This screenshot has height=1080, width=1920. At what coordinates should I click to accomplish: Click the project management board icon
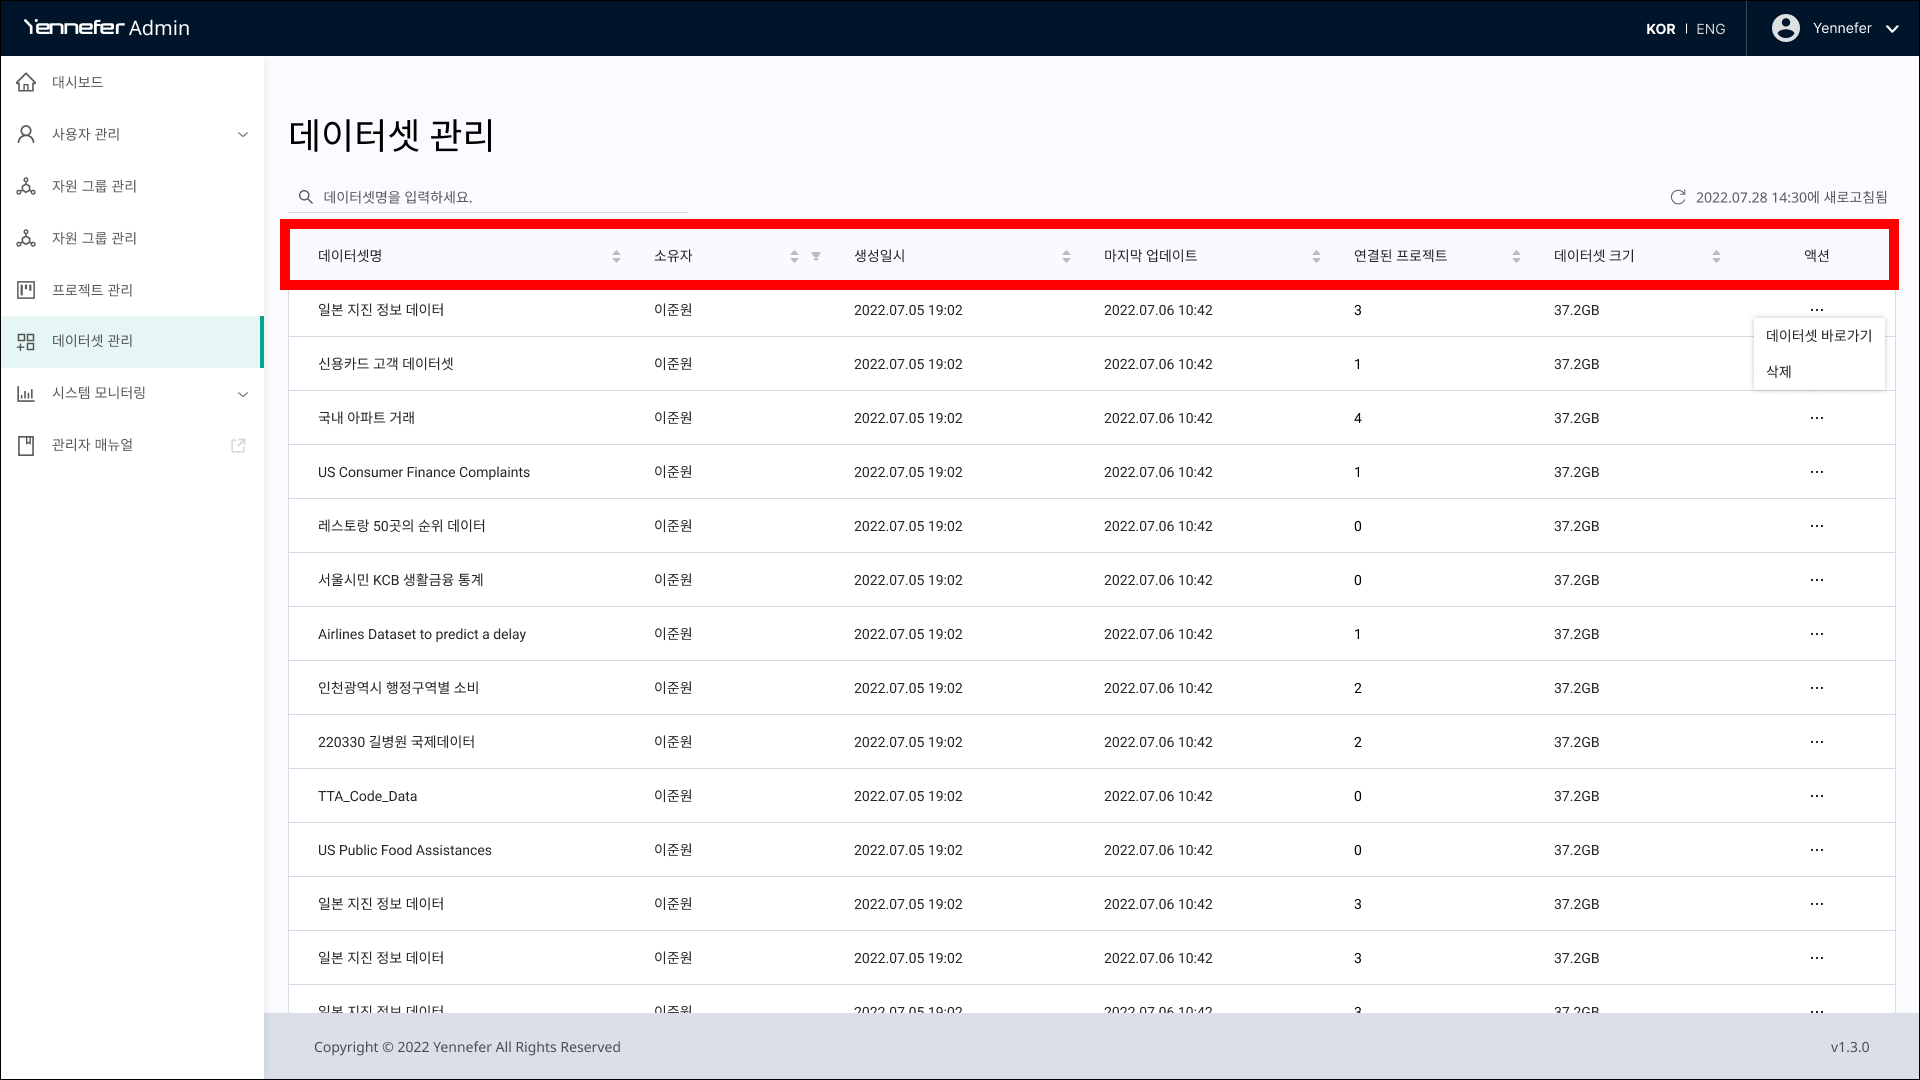tap(27, 290)
